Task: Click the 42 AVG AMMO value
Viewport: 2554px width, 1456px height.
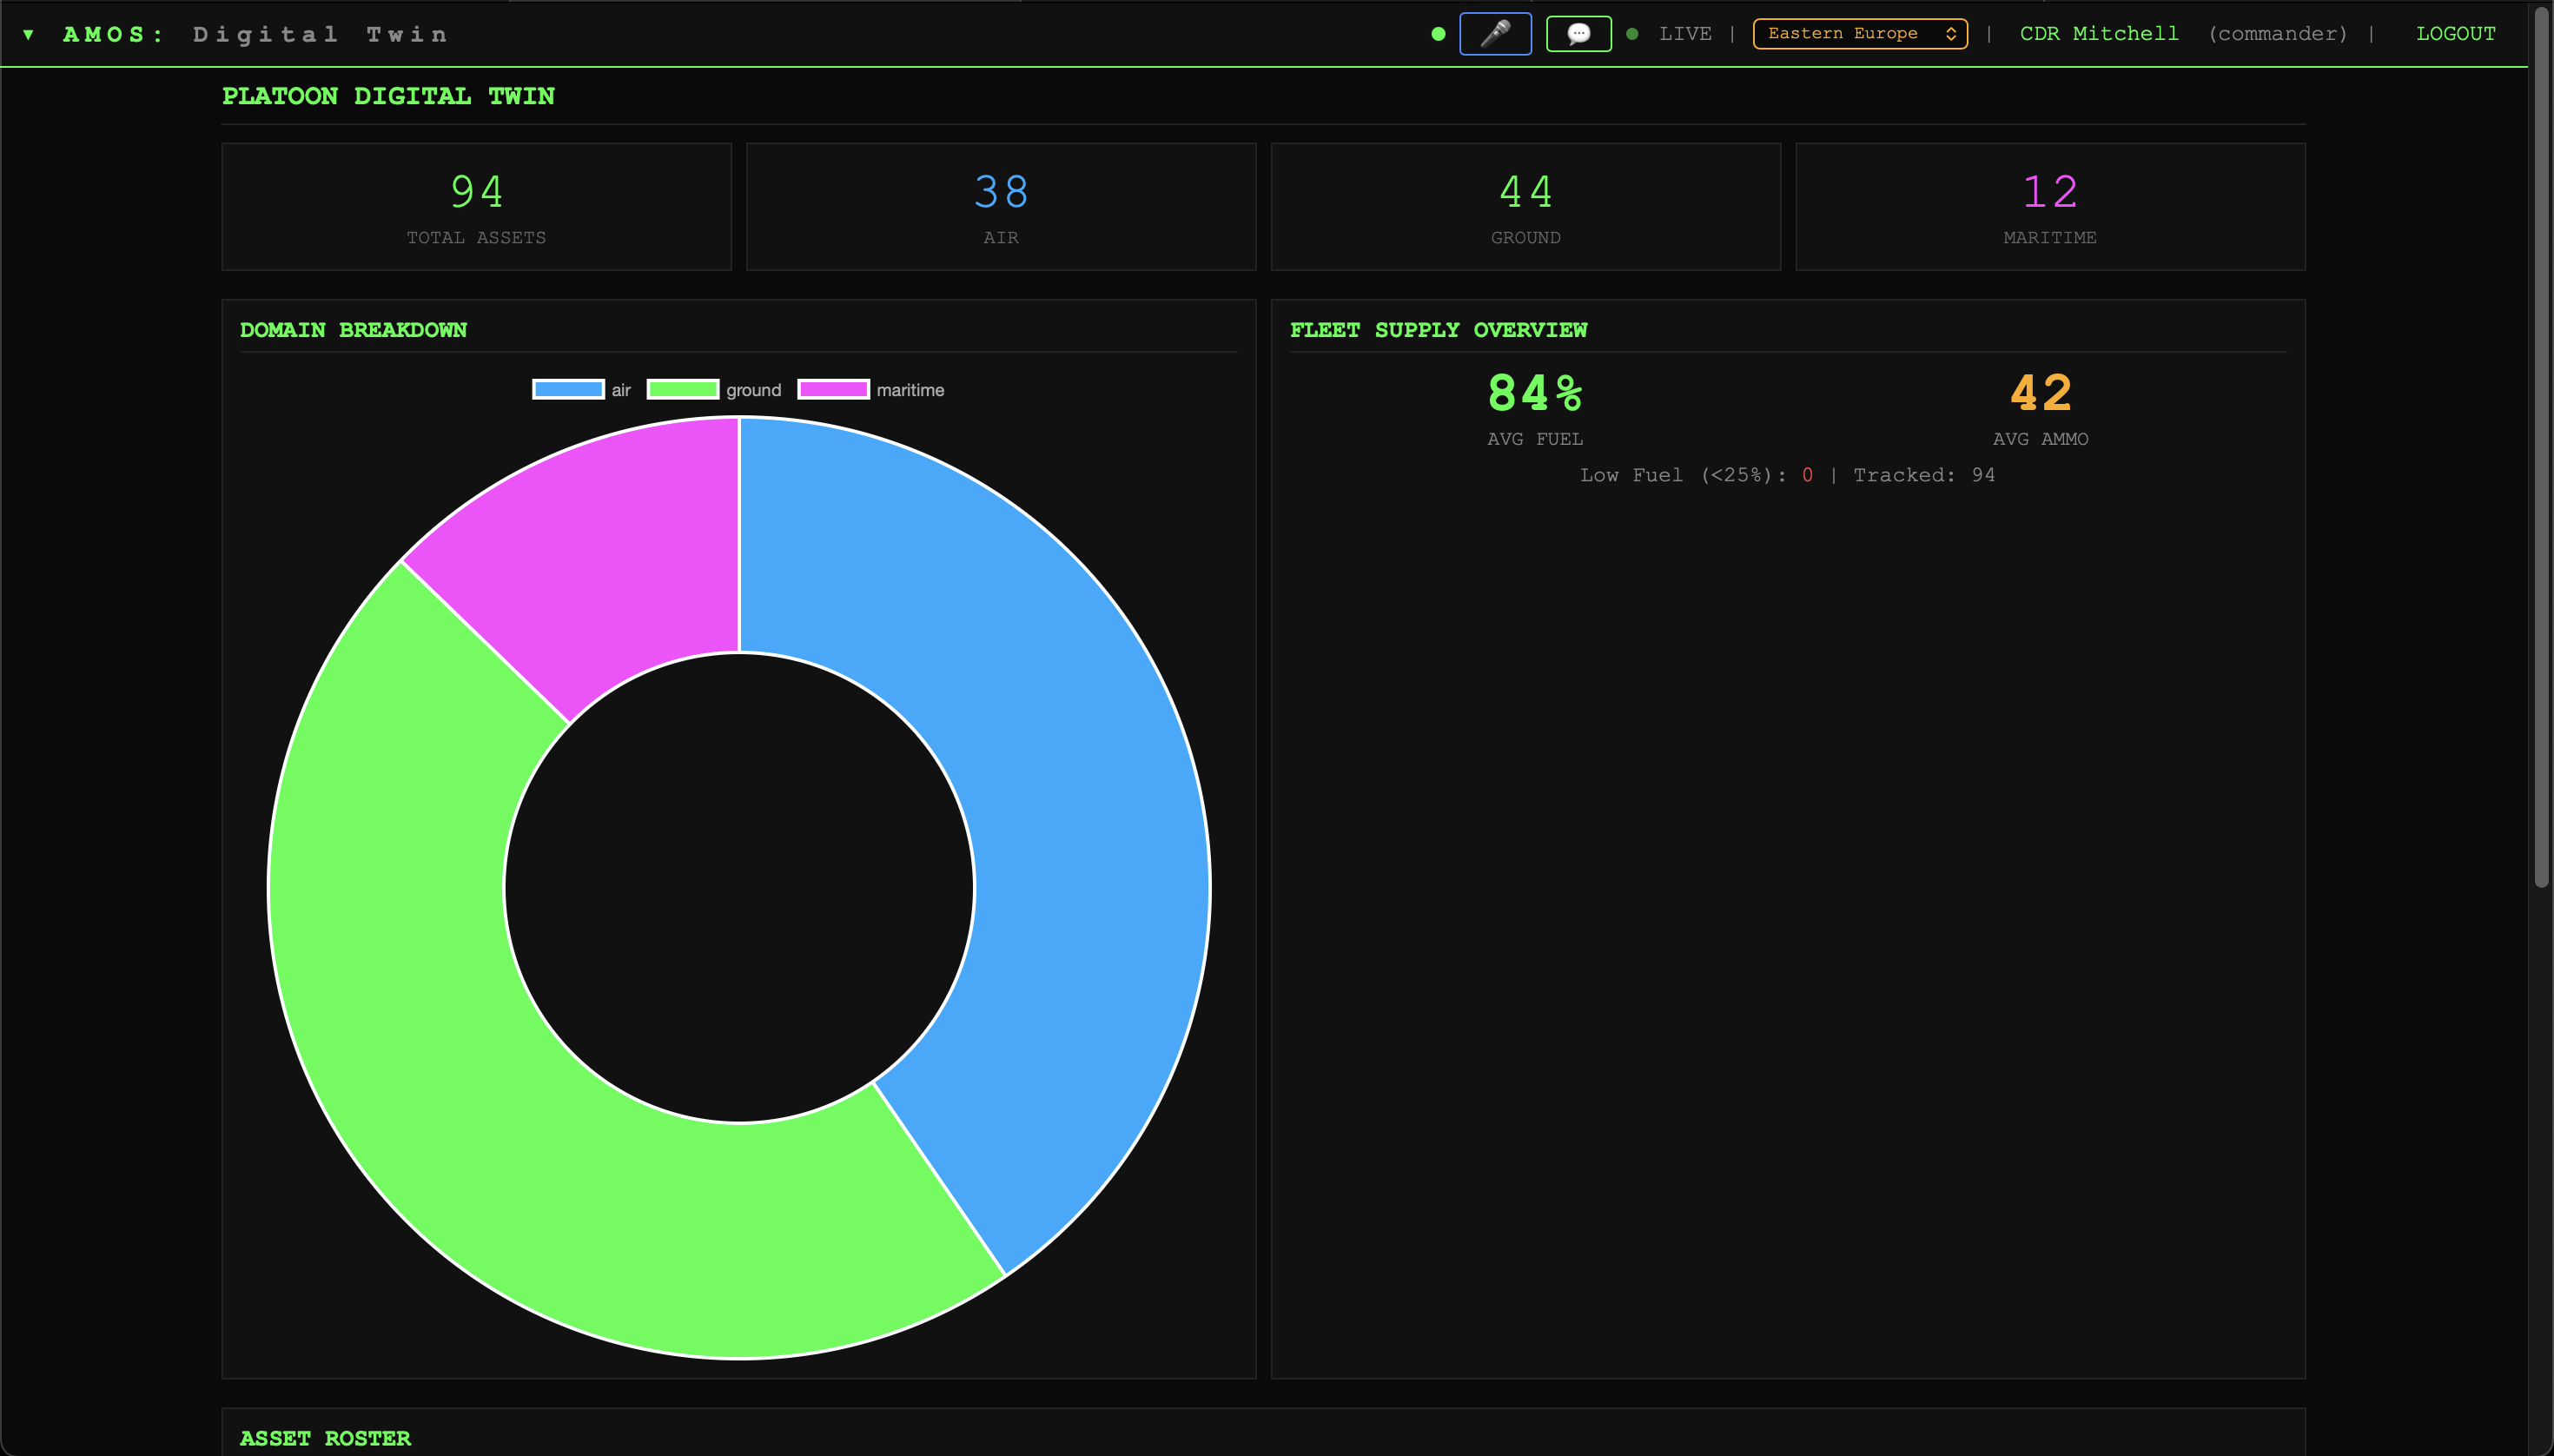Action: point(2041,393)
